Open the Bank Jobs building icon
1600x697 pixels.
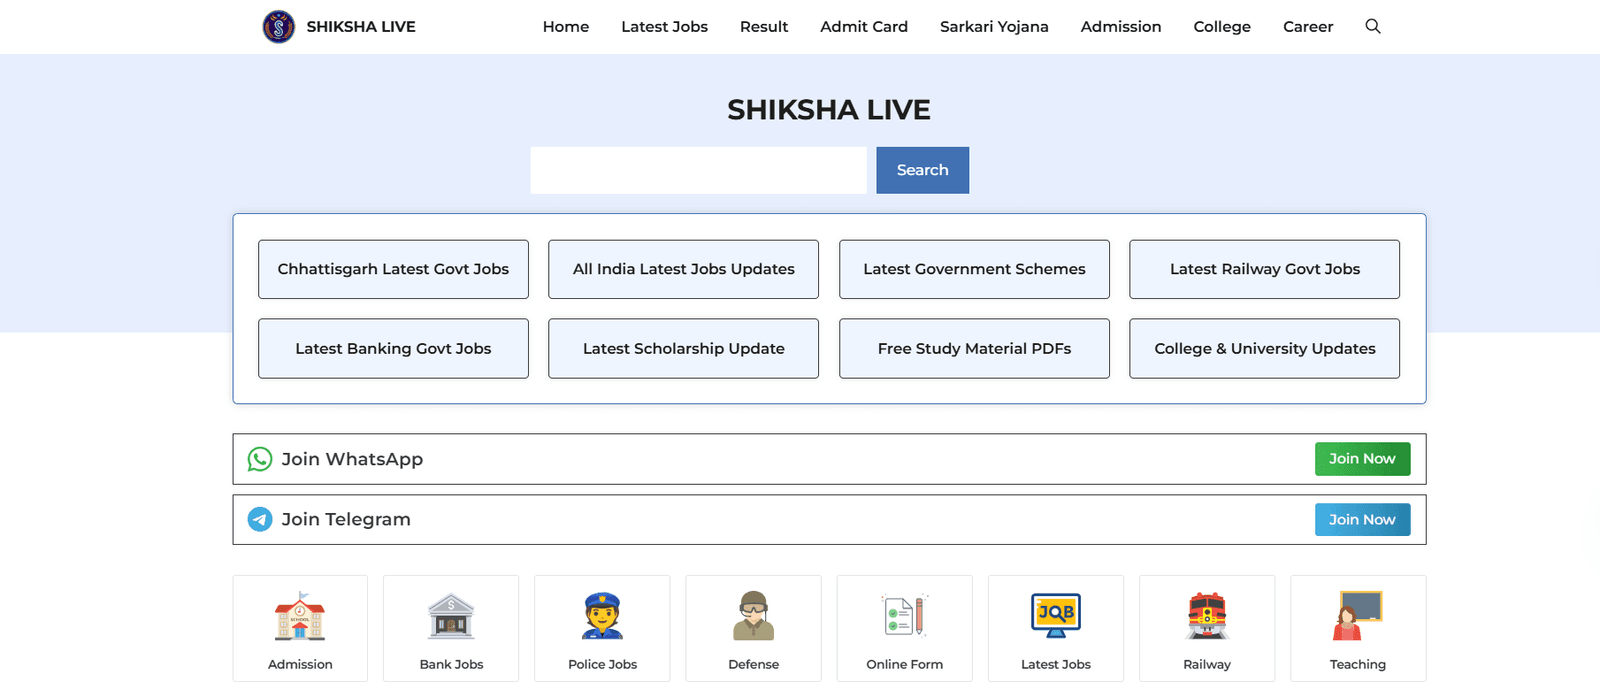(451, 616)
